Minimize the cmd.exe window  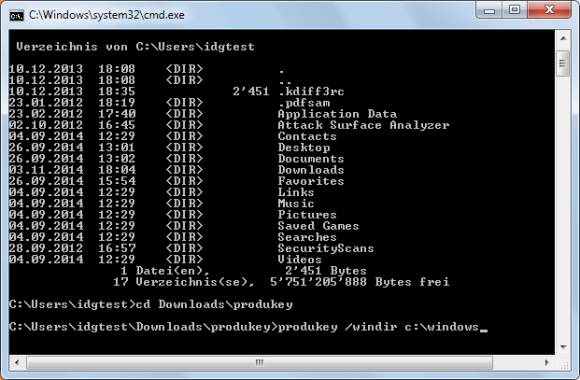coord(489,10)
